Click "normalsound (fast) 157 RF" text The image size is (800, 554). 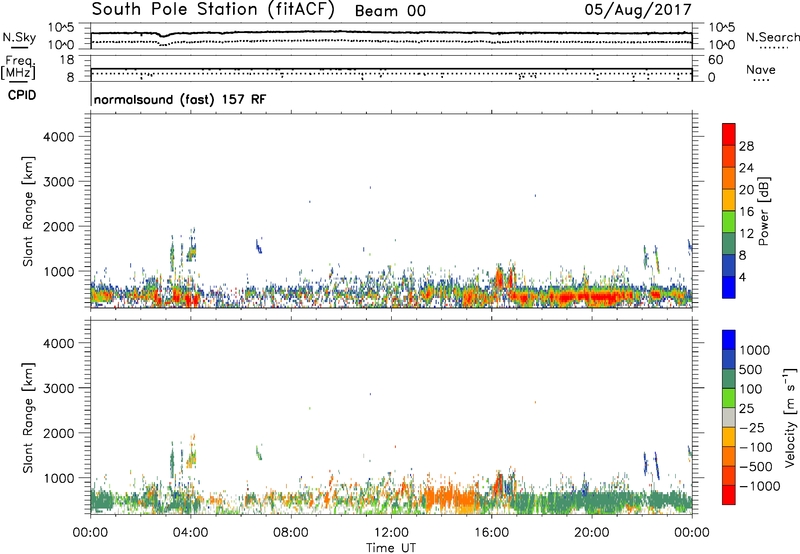click(x=180, y=99)
